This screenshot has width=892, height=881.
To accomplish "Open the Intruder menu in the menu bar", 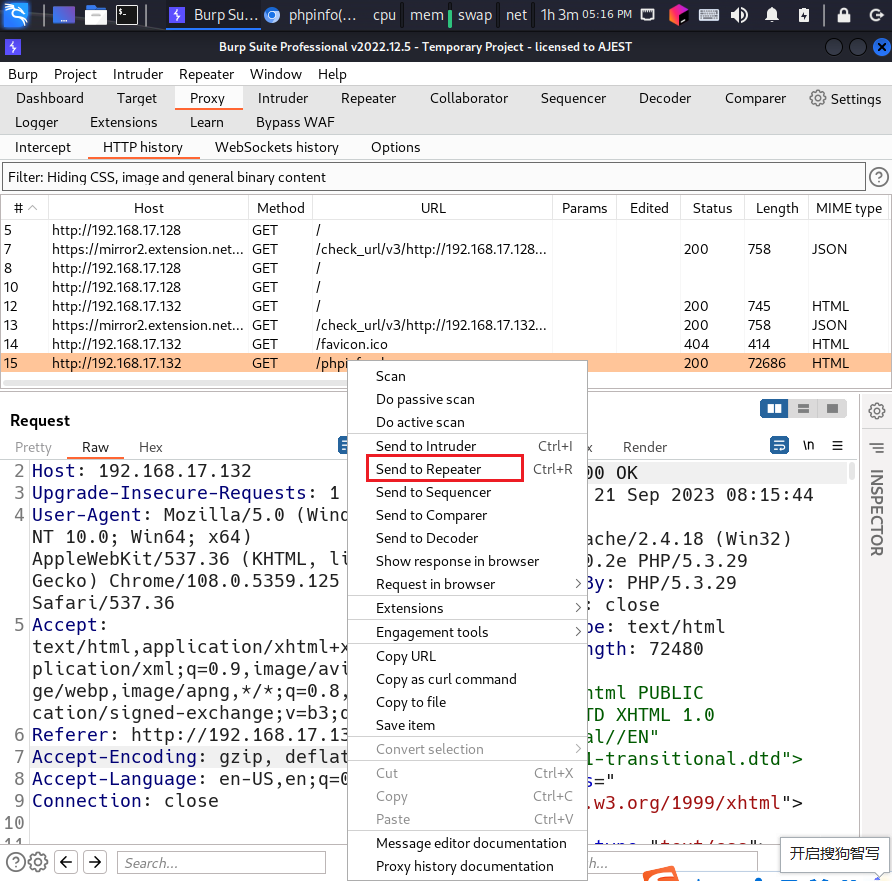I will [138, 75].
